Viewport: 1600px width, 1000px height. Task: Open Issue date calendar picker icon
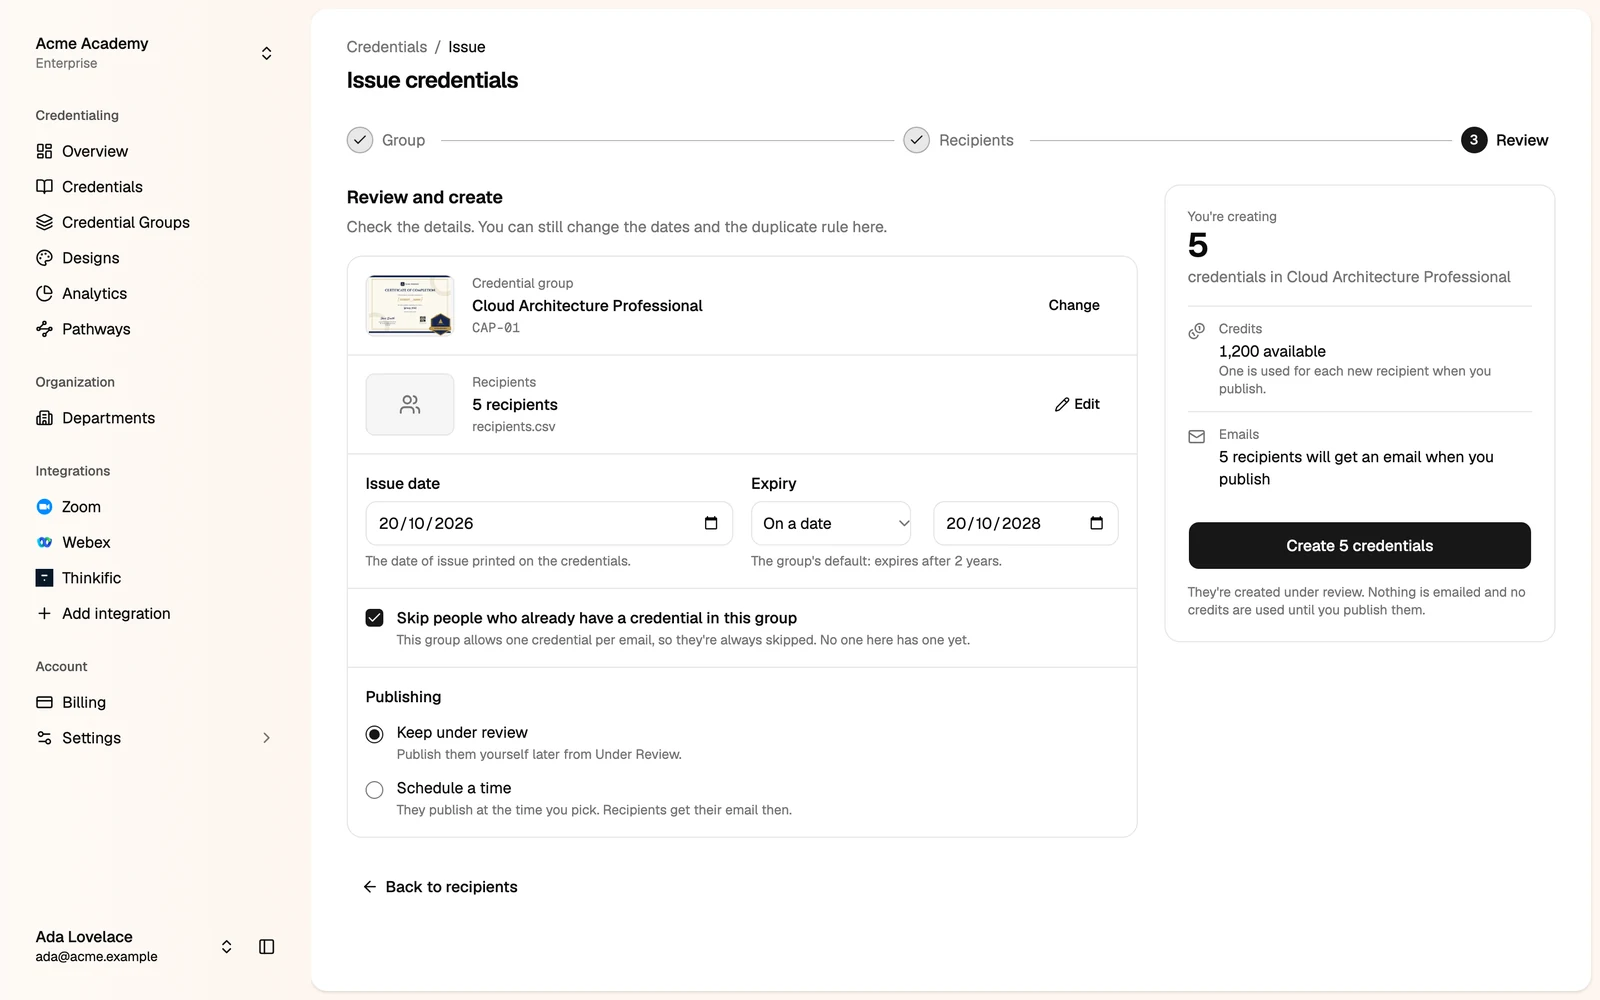(x=711, y=523)
